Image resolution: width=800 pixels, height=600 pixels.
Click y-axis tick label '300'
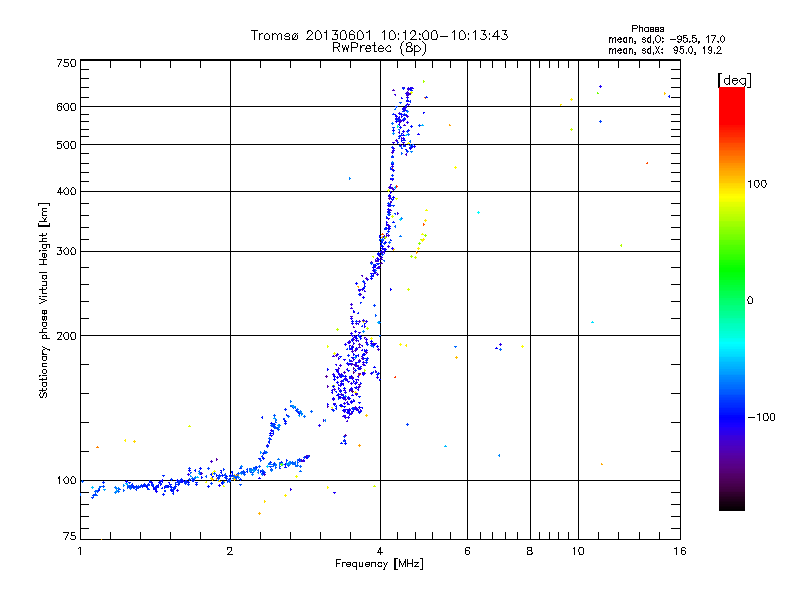click(x=66, y=252)
